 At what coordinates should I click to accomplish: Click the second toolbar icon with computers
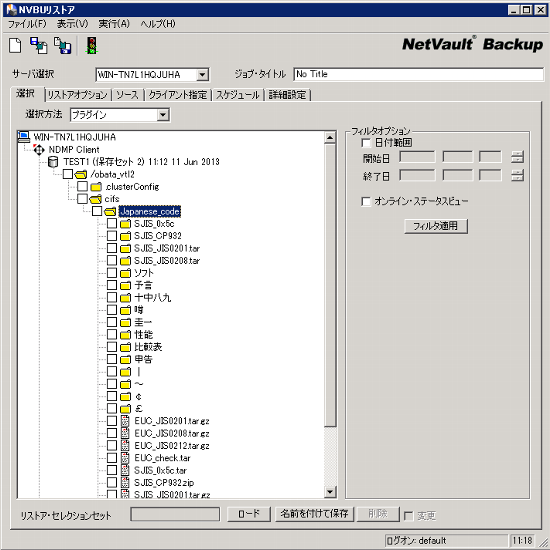tap(39, 46)
